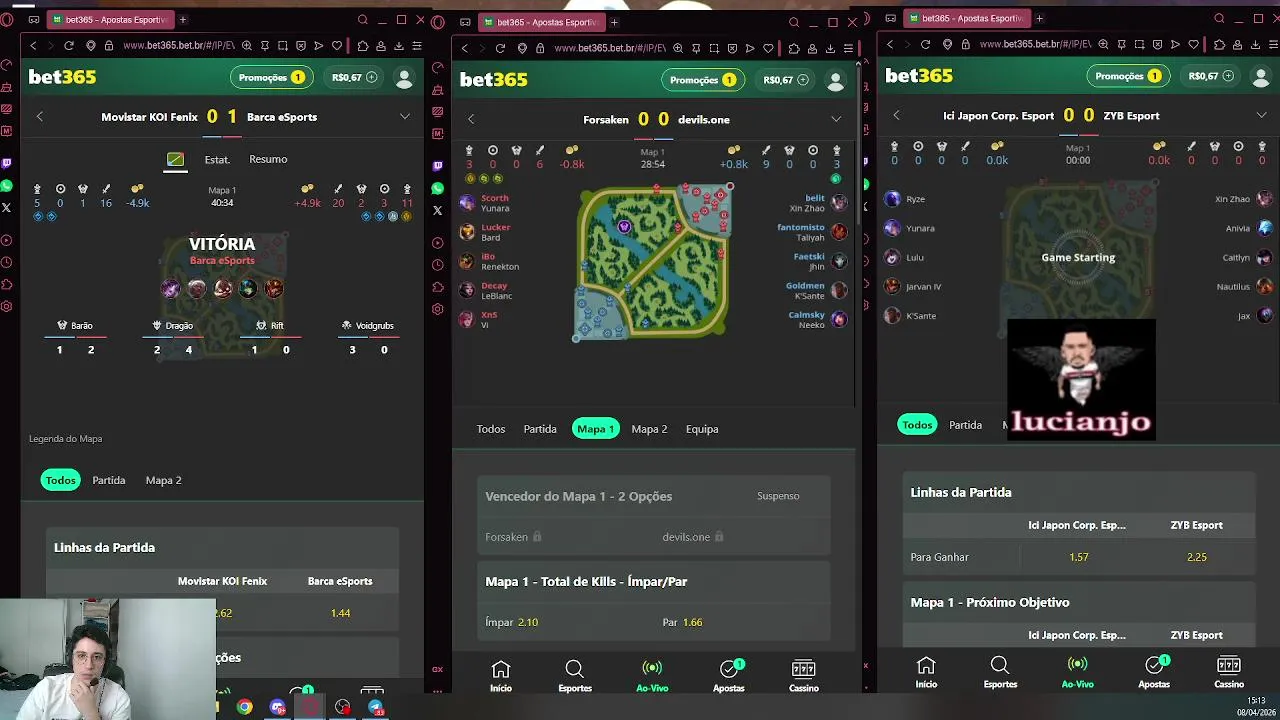Pick Barca eSports 1.44 odds
The image size is (1280, 720).
[x=340, y=613]
